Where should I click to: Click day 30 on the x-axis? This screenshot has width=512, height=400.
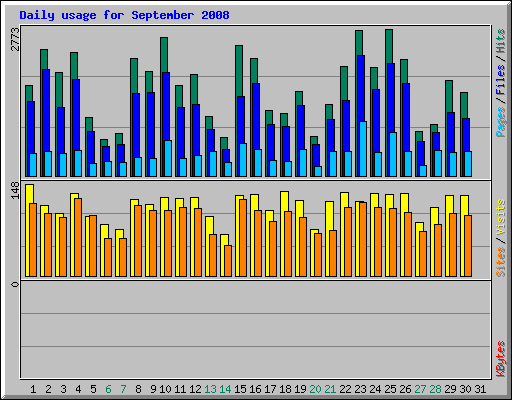(x=465, y=389)
